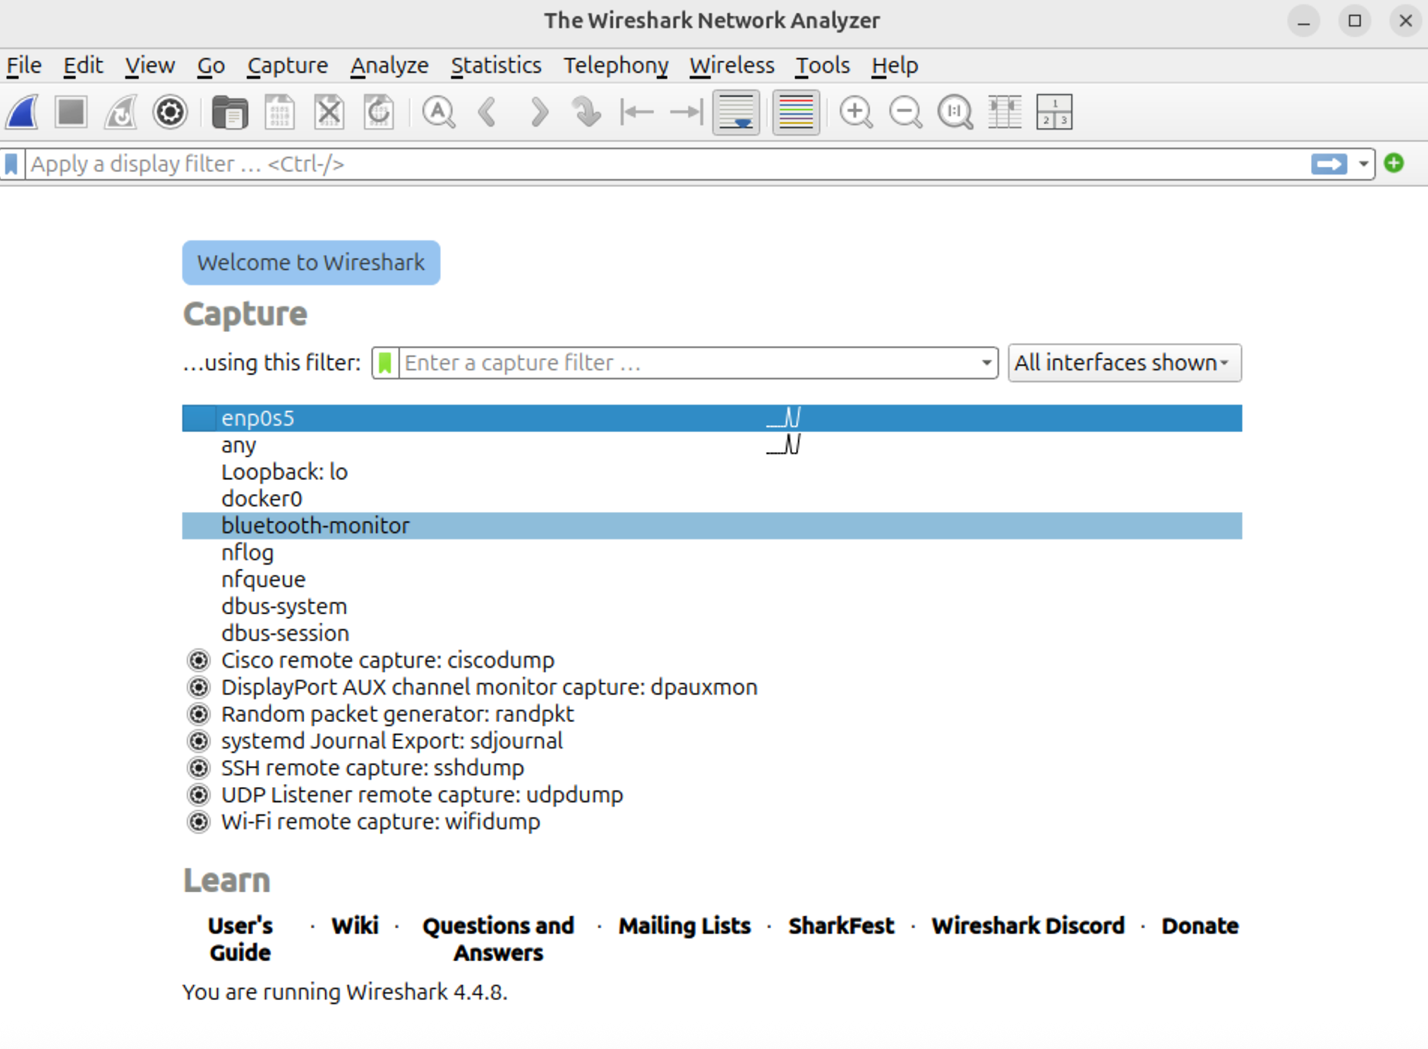
Task: Visit the Wireshark Wiki link
Action: coord(355,925)
